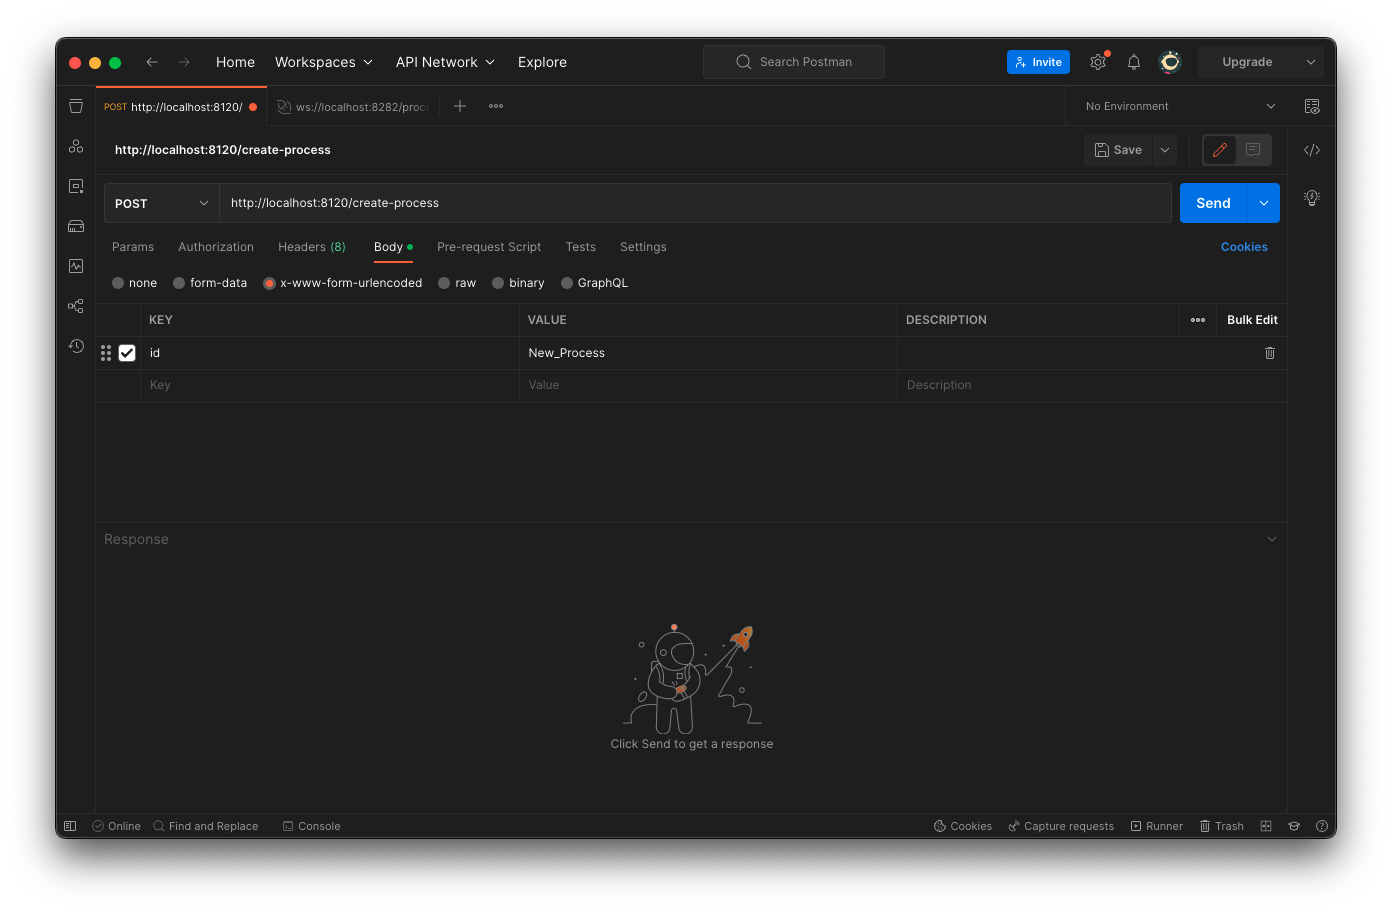Open Postman settings gear

[1098, 61]
